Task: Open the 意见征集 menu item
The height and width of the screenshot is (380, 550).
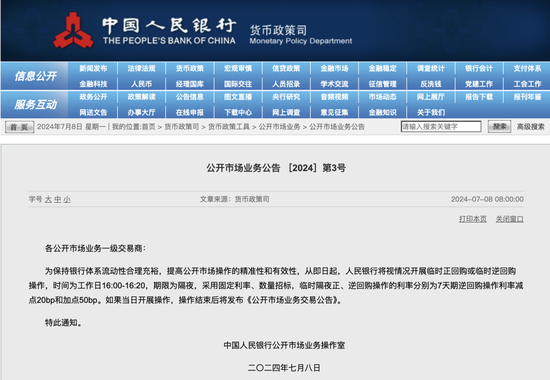Action: (335, 112)
